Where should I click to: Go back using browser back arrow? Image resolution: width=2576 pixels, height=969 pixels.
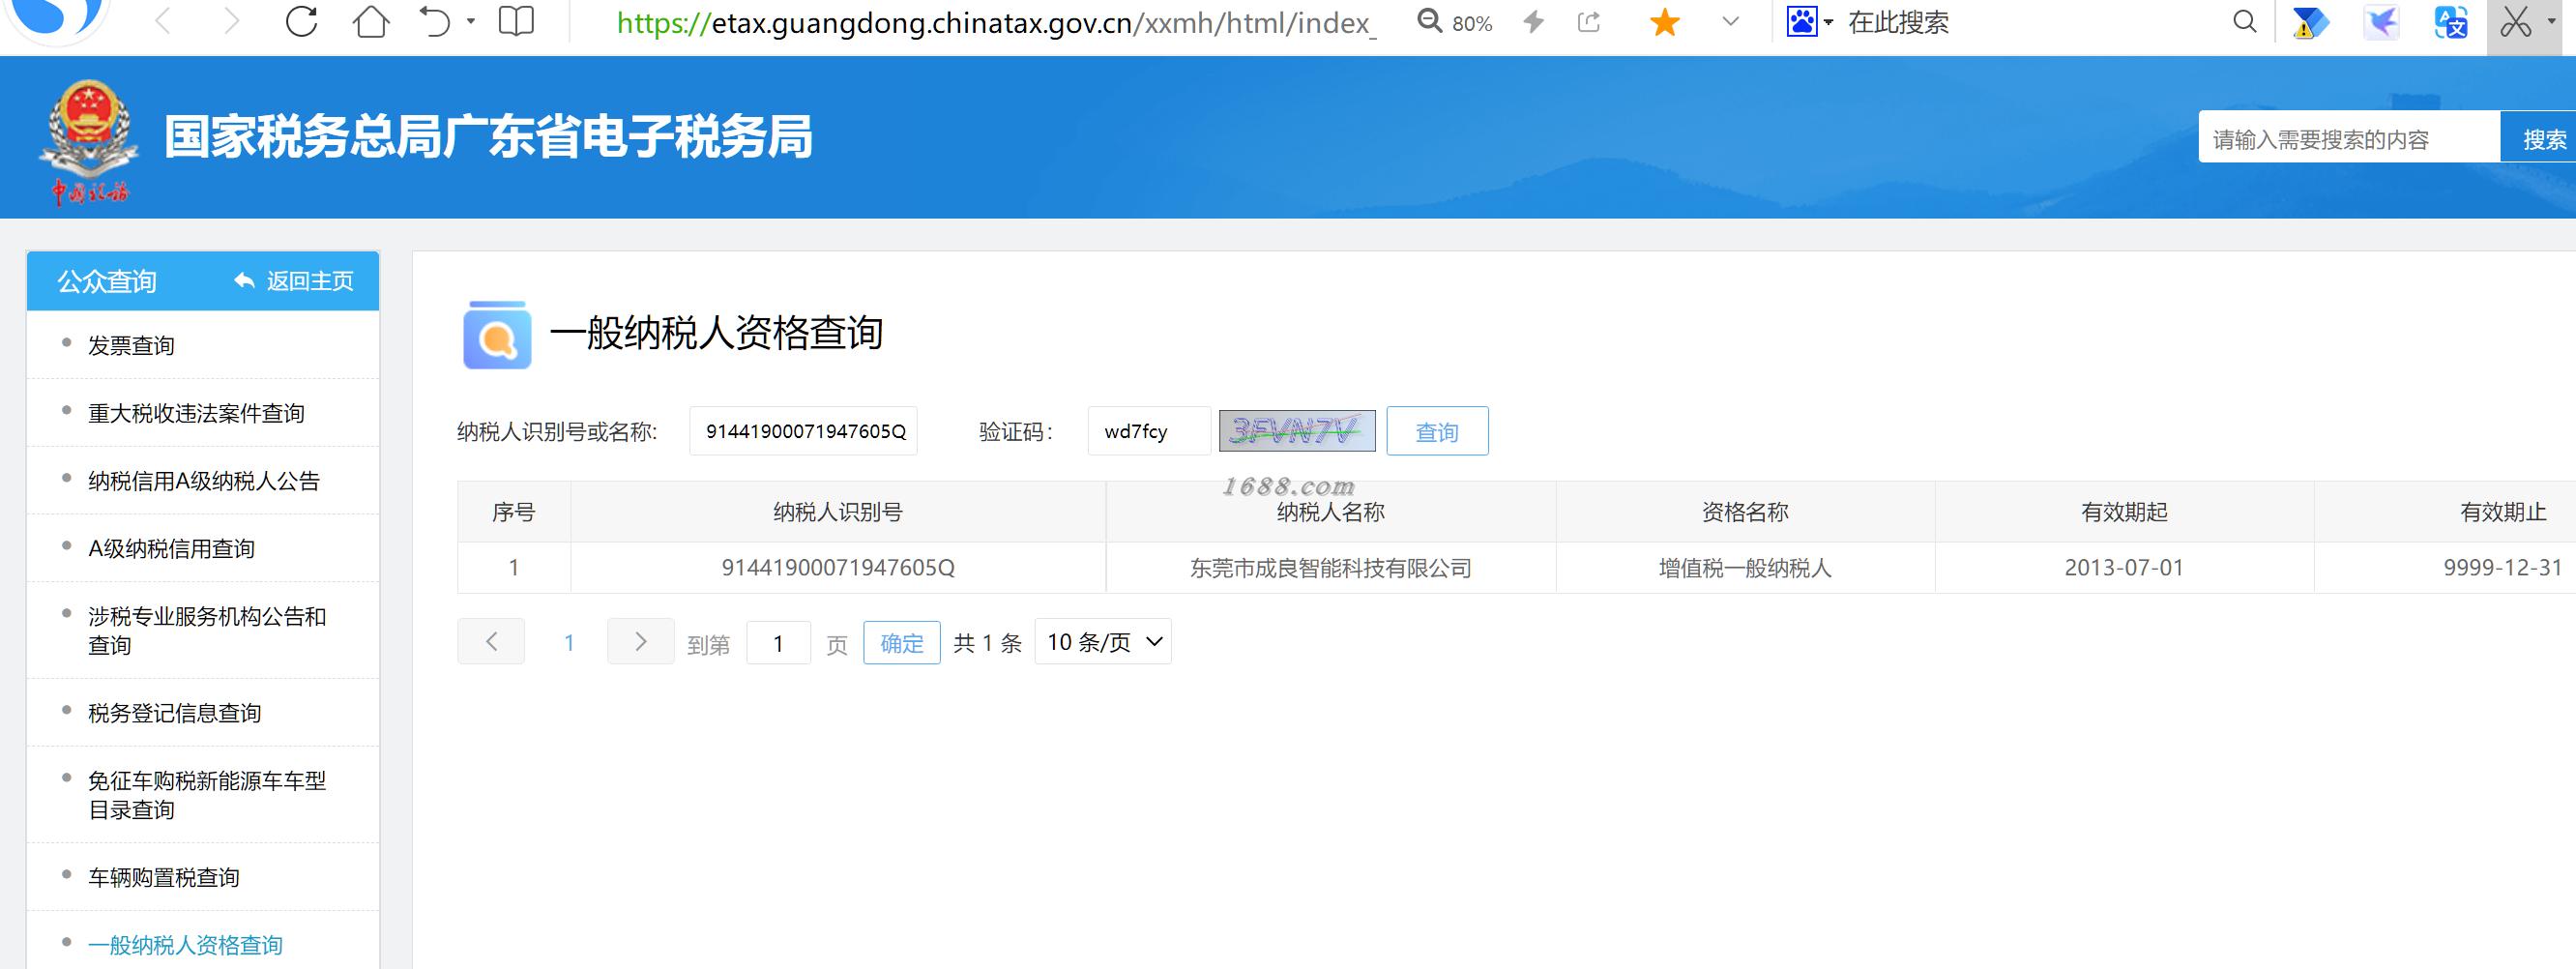pyautogui.click(x=163, y=21)
